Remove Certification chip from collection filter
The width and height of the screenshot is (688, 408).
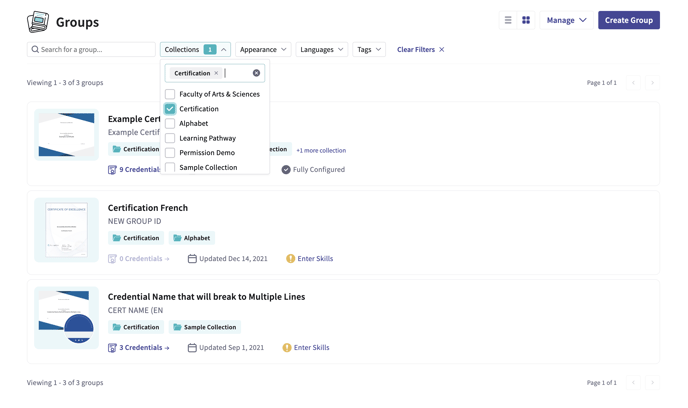pos(216,73)
